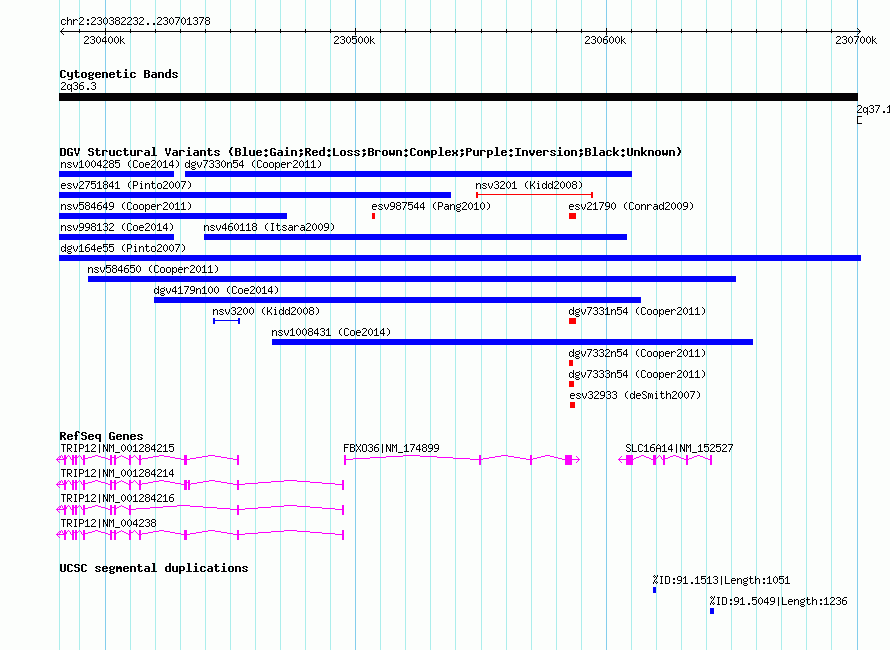890x650 pixels.
Task: Select the dgv7331n54 (Cooper2011) label
Action: [x=637, y=311]
